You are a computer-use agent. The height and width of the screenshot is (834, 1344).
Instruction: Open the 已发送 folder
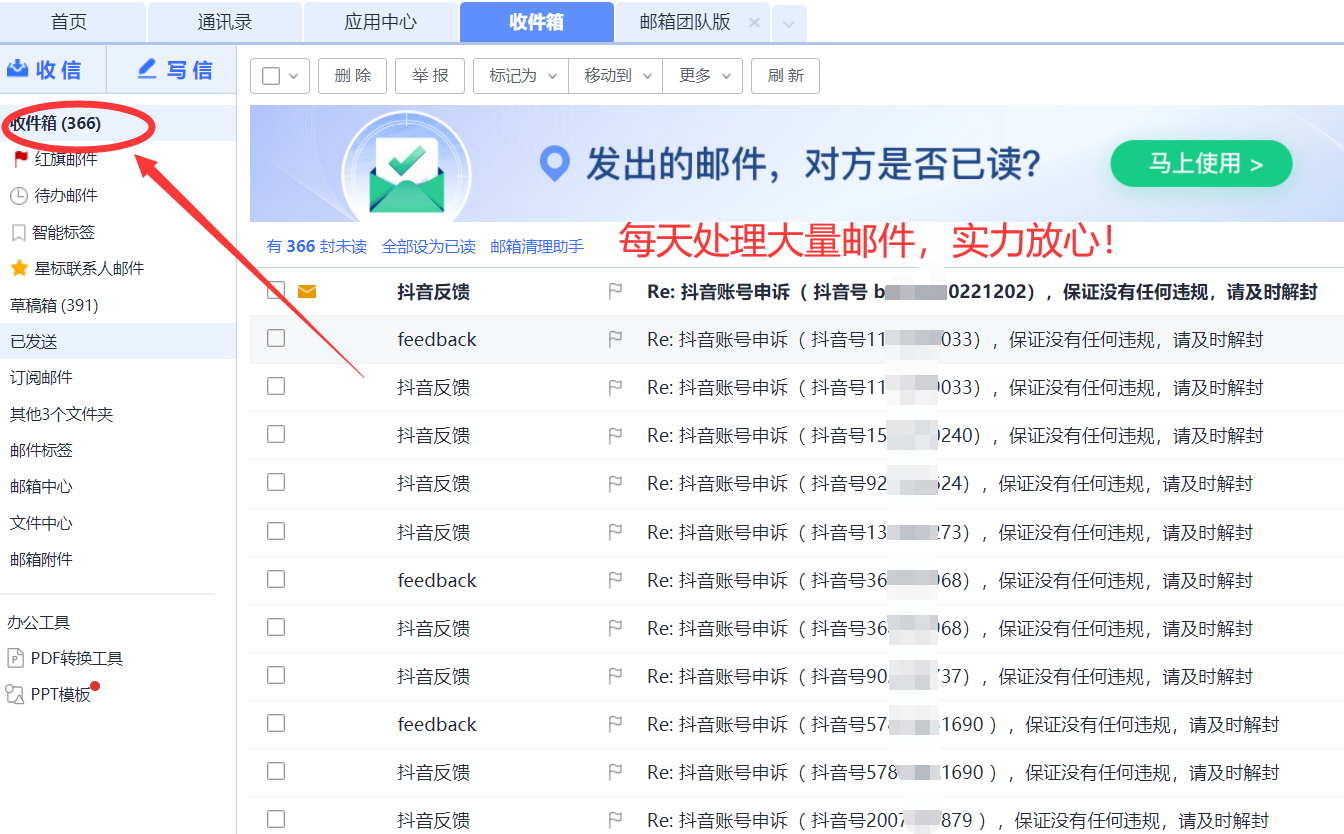point(118,341)
